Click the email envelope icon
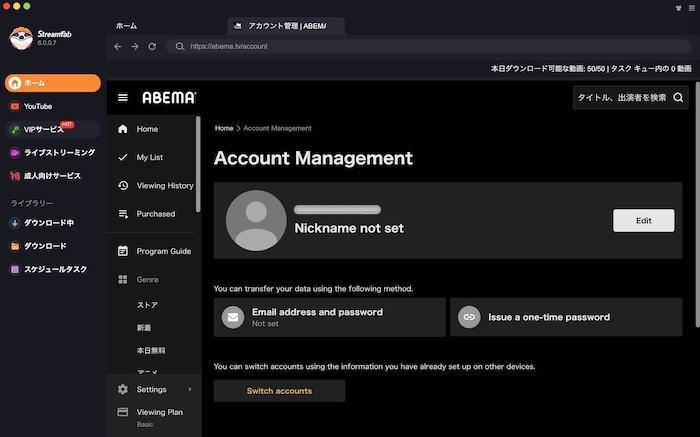This screenshot has height=437, width=700. coord(233,317)
